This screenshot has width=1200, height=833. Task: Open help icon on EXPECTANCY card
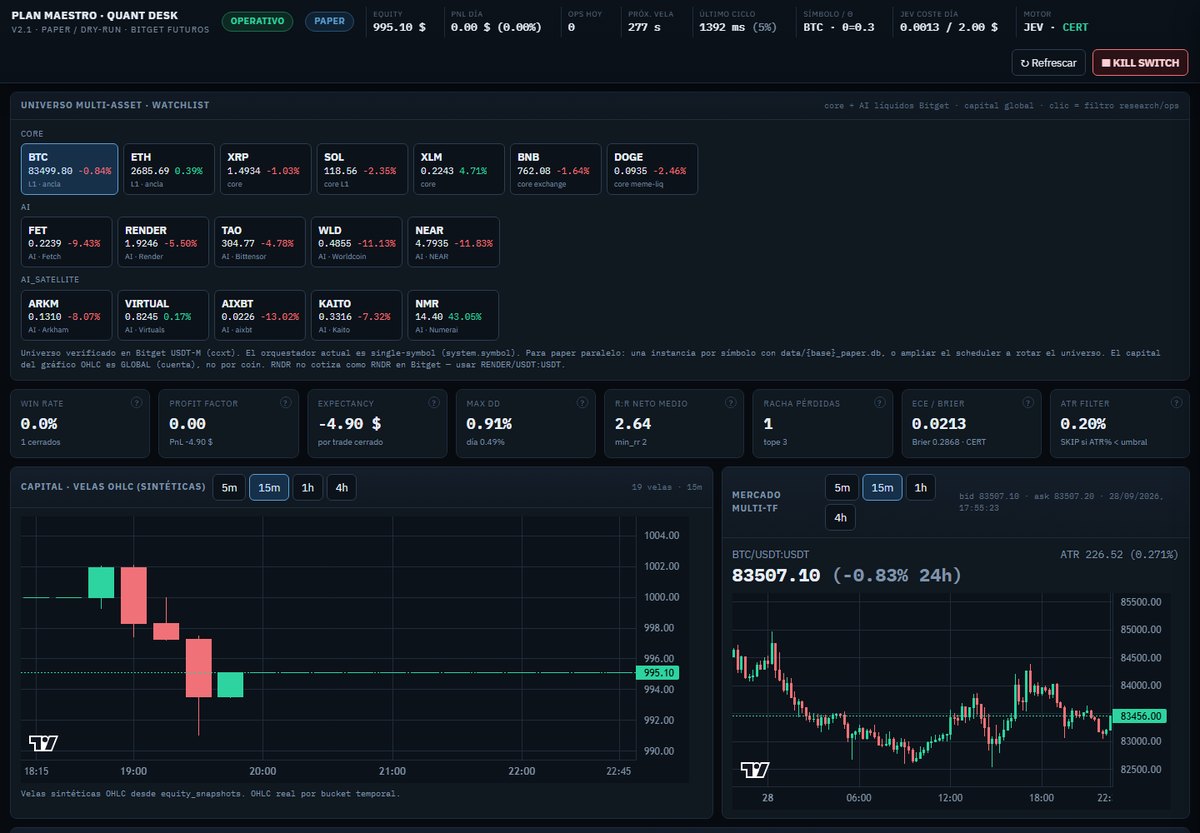point(434,403)
